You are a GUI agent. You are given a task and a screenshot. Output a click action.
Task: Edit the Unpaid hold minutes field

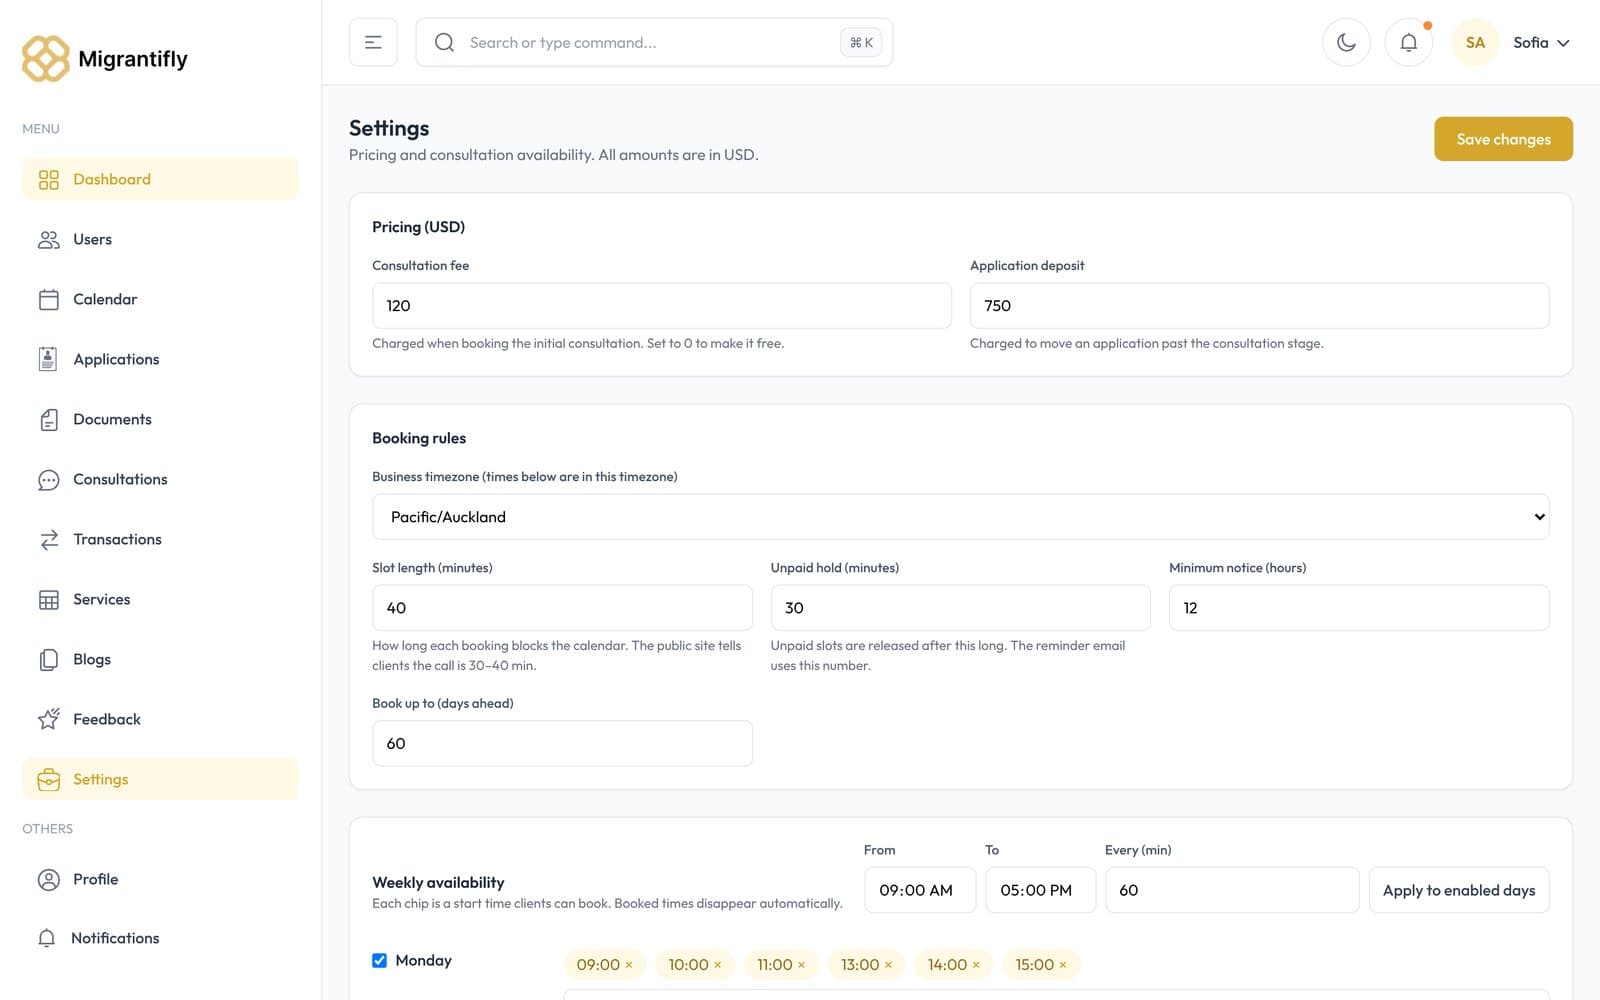pyautogui.click(x=960, y=608)
